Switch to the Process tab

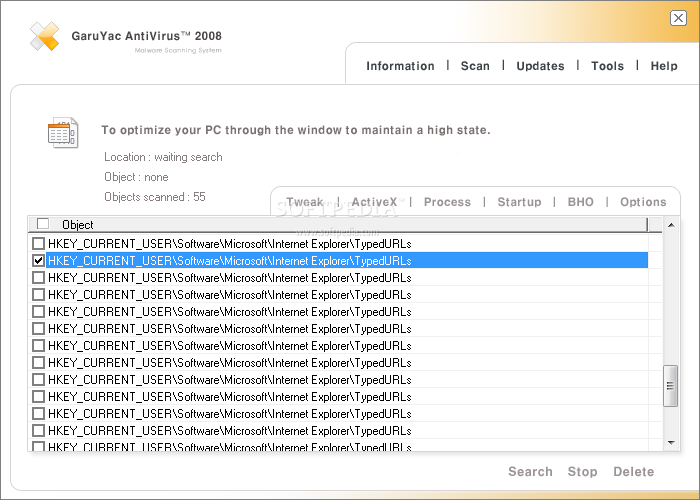447,202
